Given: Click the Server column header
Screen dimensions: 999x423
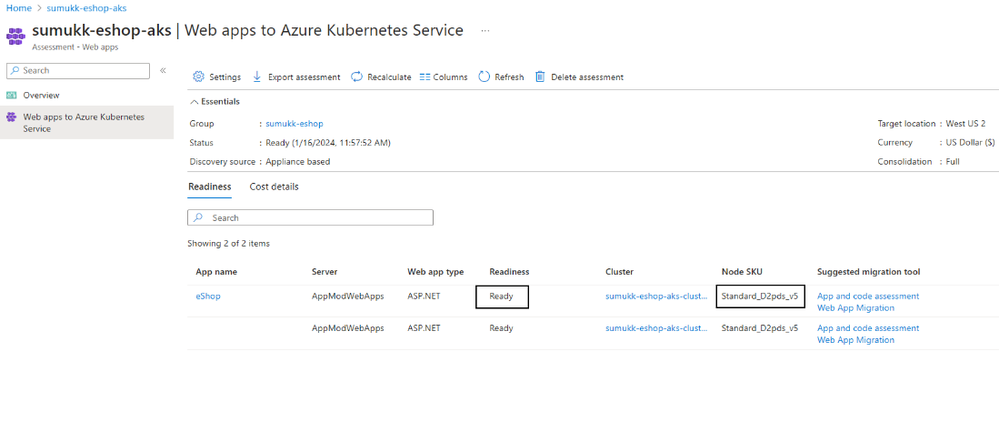Looking at the screenshot, I should (324, 272).
